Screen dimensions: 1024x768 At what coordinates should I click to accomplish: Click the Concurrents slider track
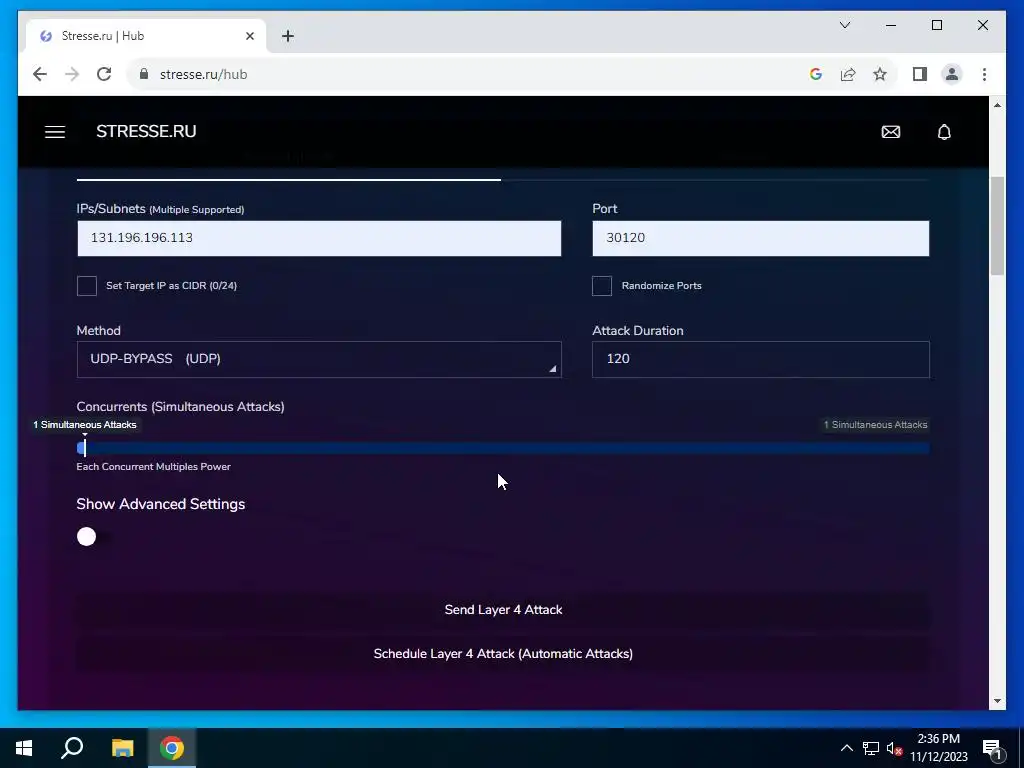tap(503, 448)
